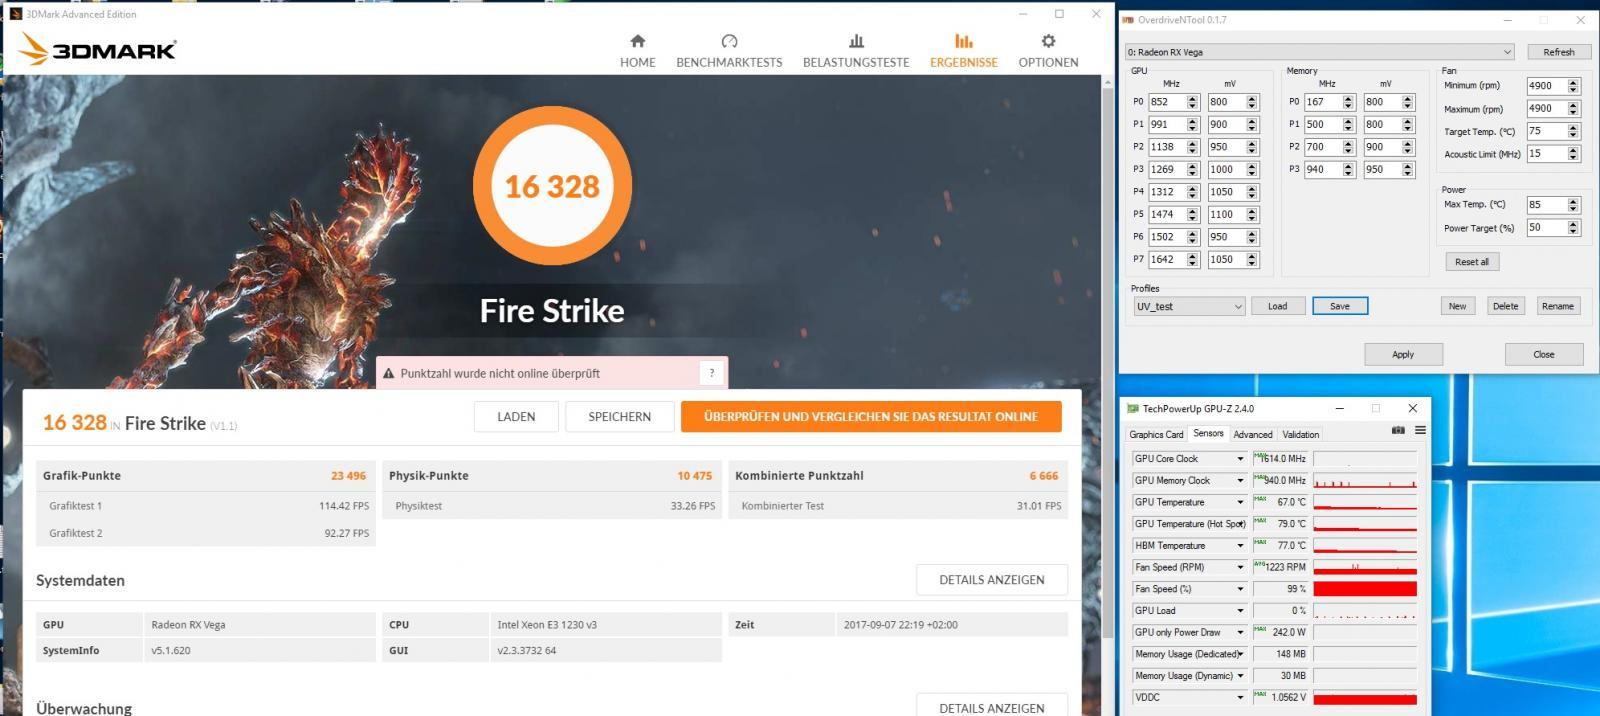This screenshot has height=716, width=1600.
Task: Click the Rename profile button
Action: tap(1558, 306)
